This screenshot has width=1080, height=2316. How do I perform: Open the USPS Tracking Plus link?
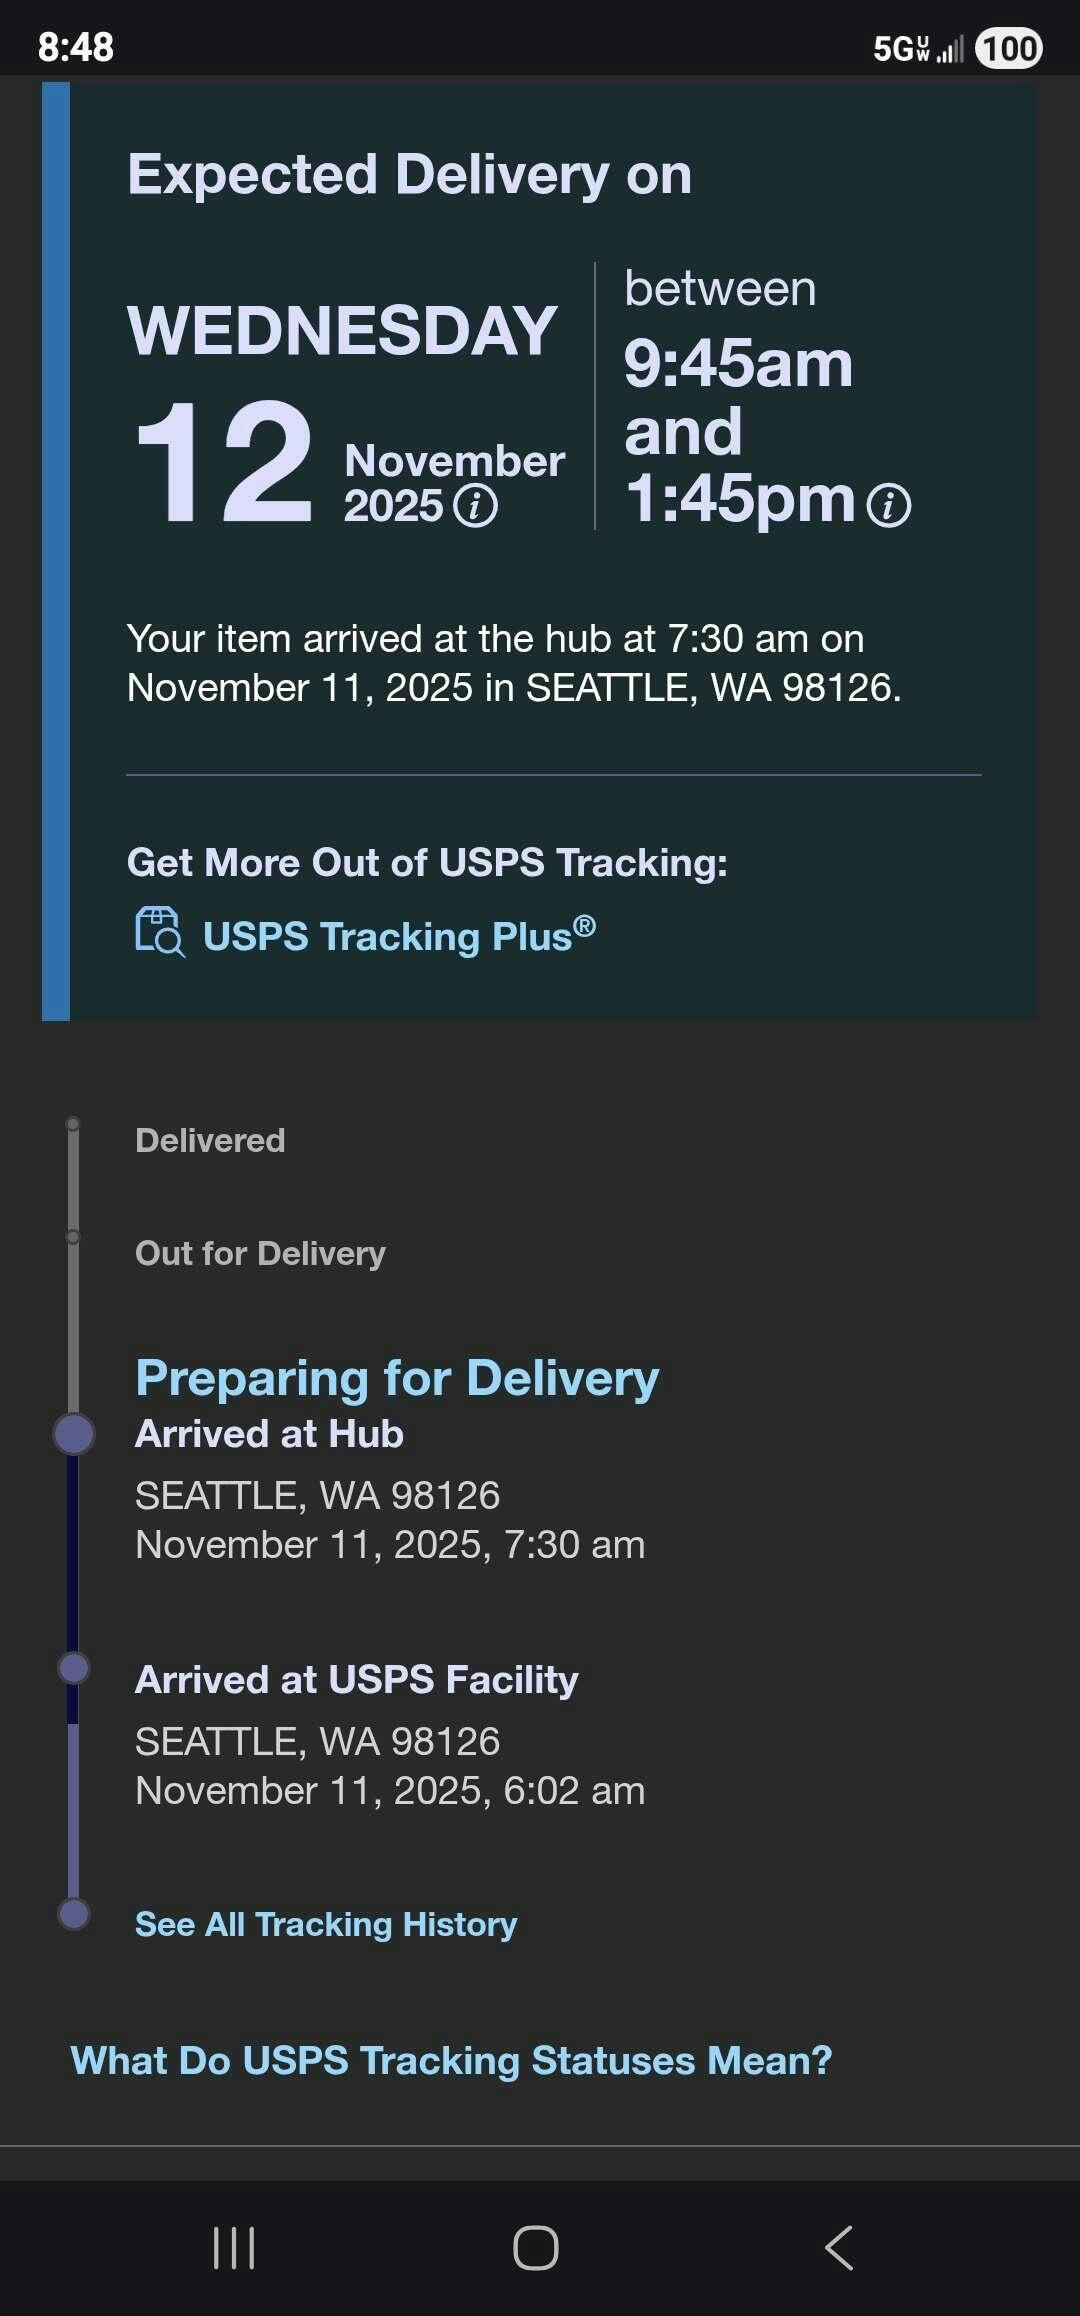(x=399, y=936)
